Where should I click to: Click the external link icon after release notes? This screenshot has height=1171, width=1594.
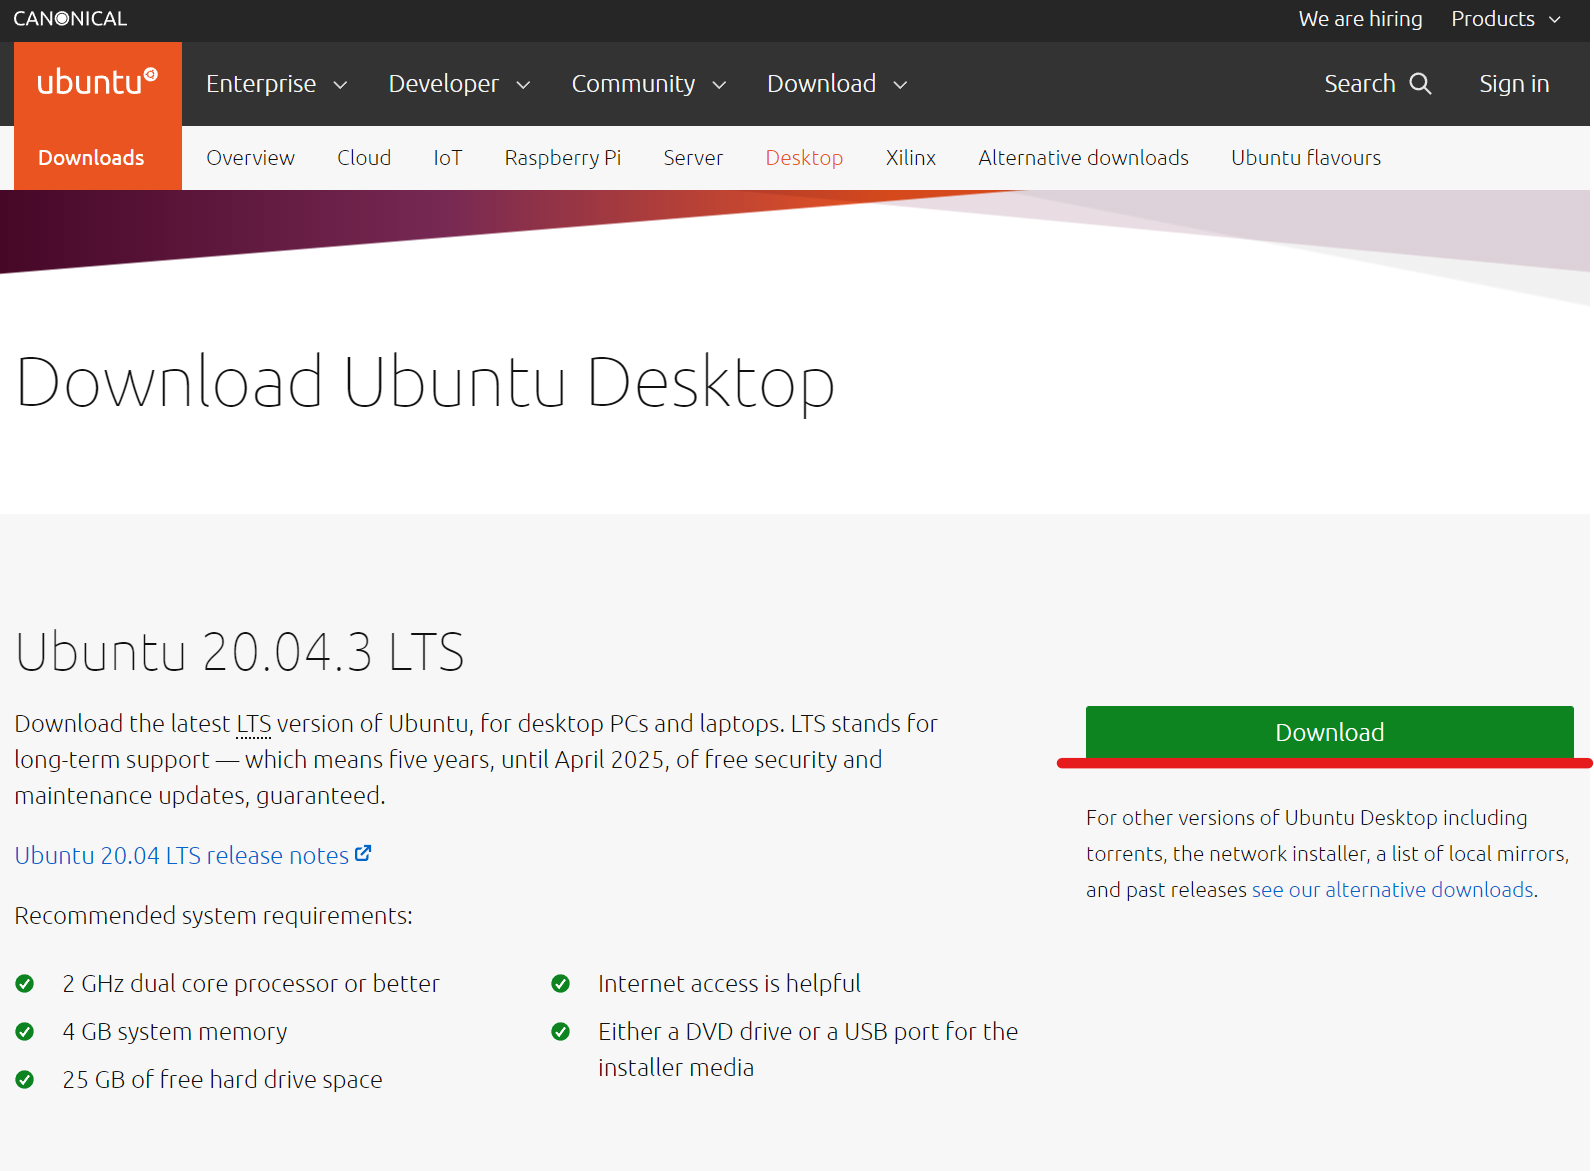pos(363,854)
